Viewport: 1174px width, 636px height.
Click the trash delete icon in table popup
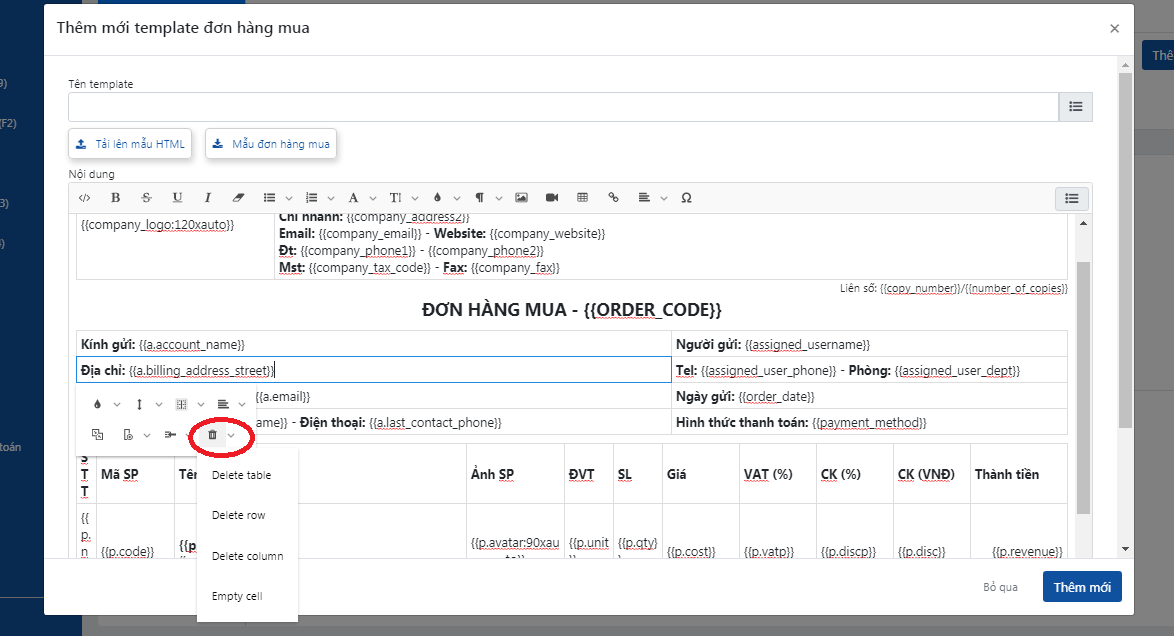[212, 435]
